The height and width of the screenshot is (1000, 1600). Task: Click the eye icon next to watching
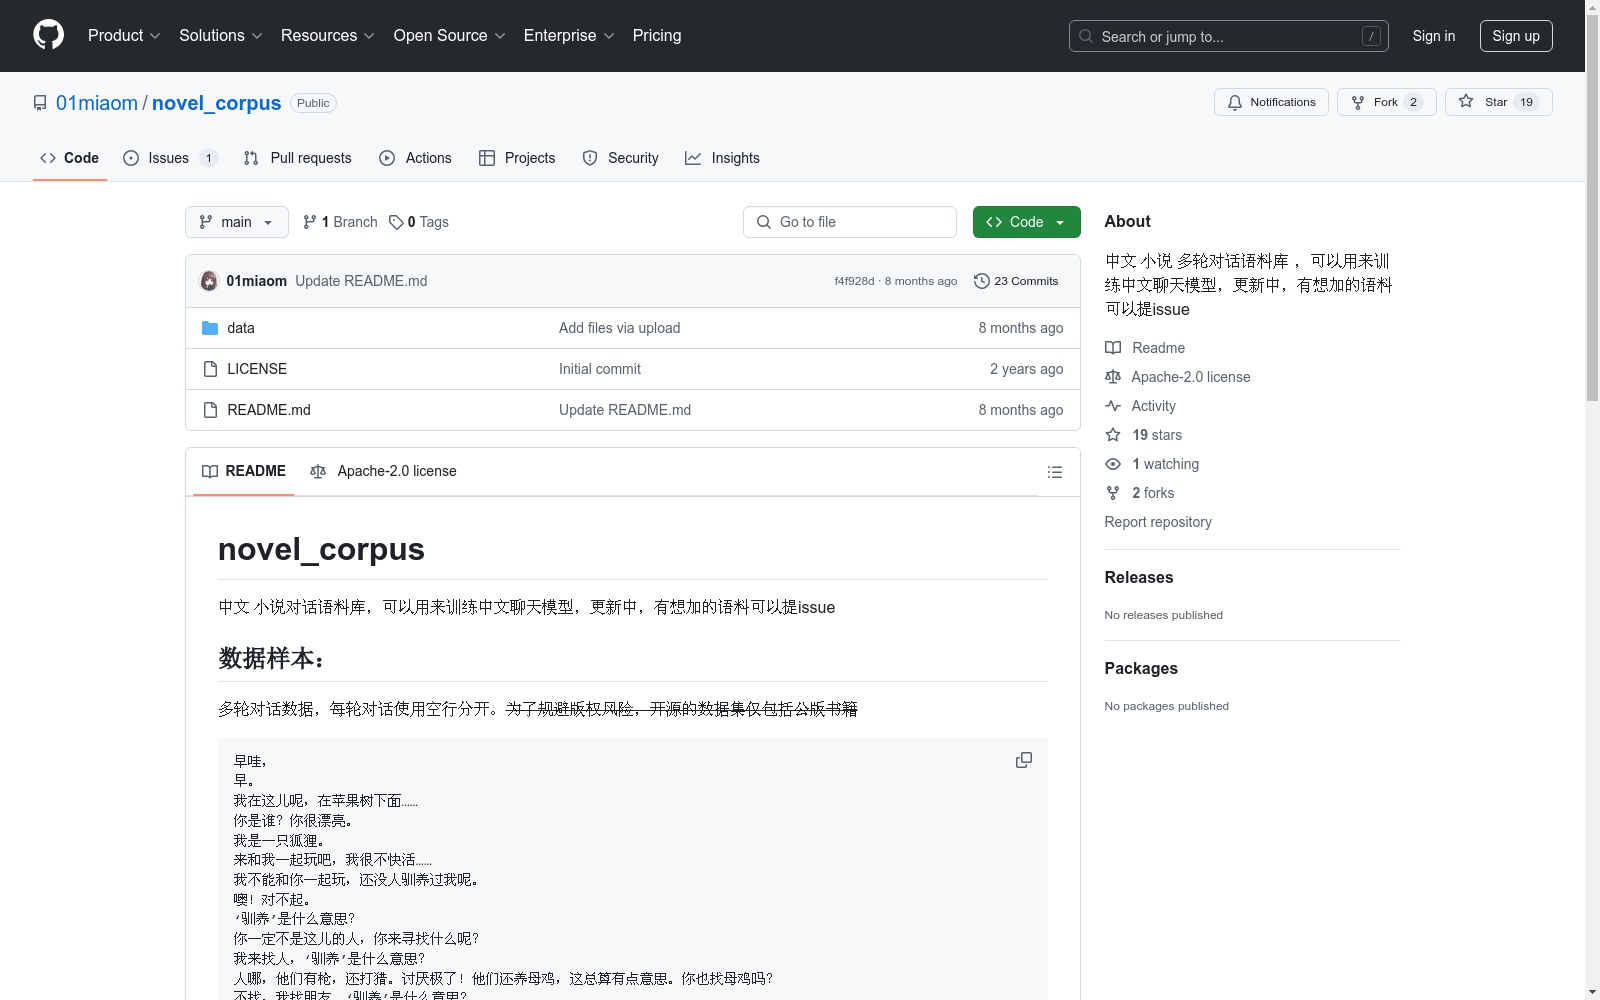point(1113,464)
